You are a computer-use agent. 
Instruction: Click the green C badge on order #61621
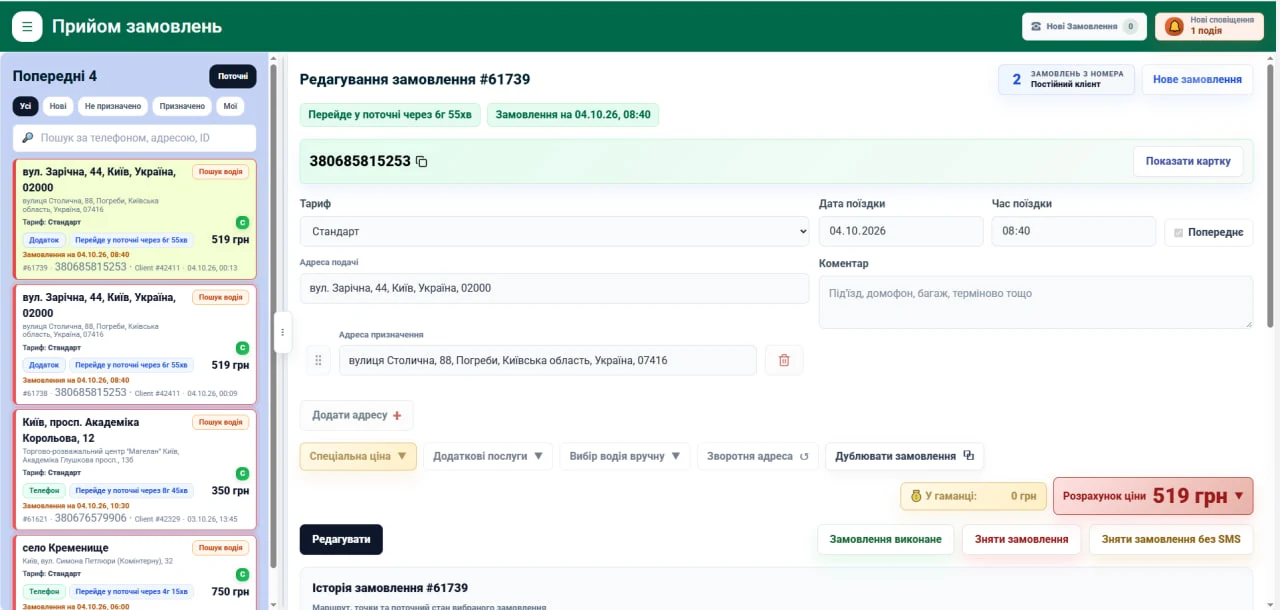[x=242, y=473]
